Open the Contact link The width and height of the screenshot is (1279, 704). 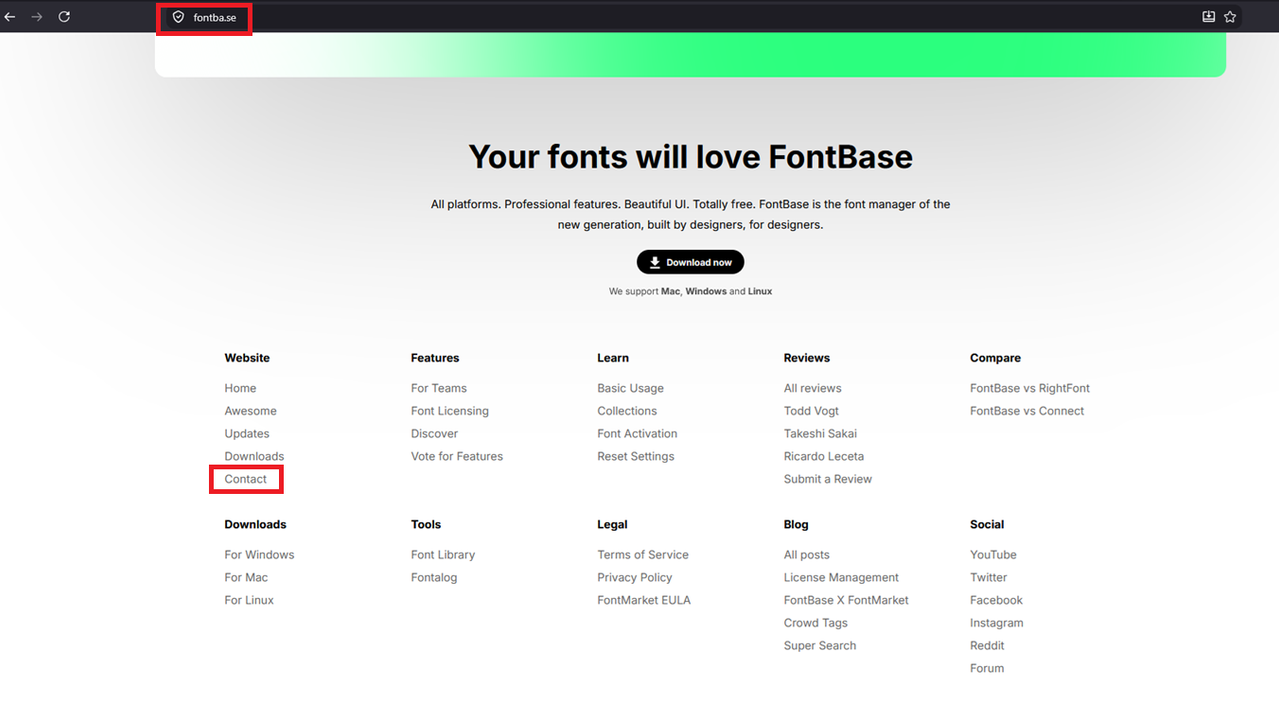245,479
